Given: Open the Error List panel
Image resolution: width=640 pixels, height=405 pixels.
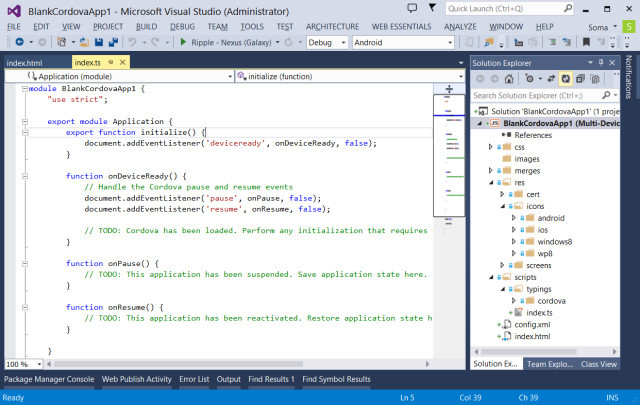Looking at the screenshot, I should (x=194, y=379).
